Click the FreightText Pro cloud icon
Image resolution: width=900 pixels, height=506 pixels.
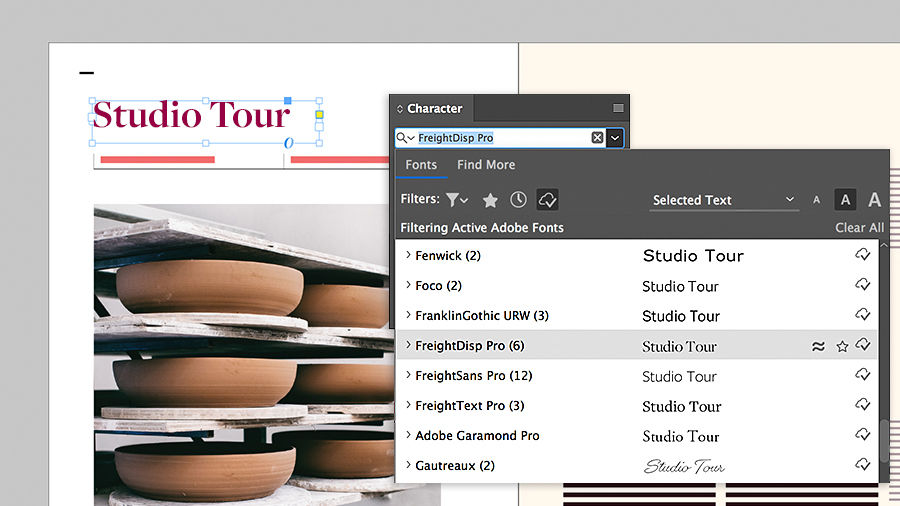(863, 404)
